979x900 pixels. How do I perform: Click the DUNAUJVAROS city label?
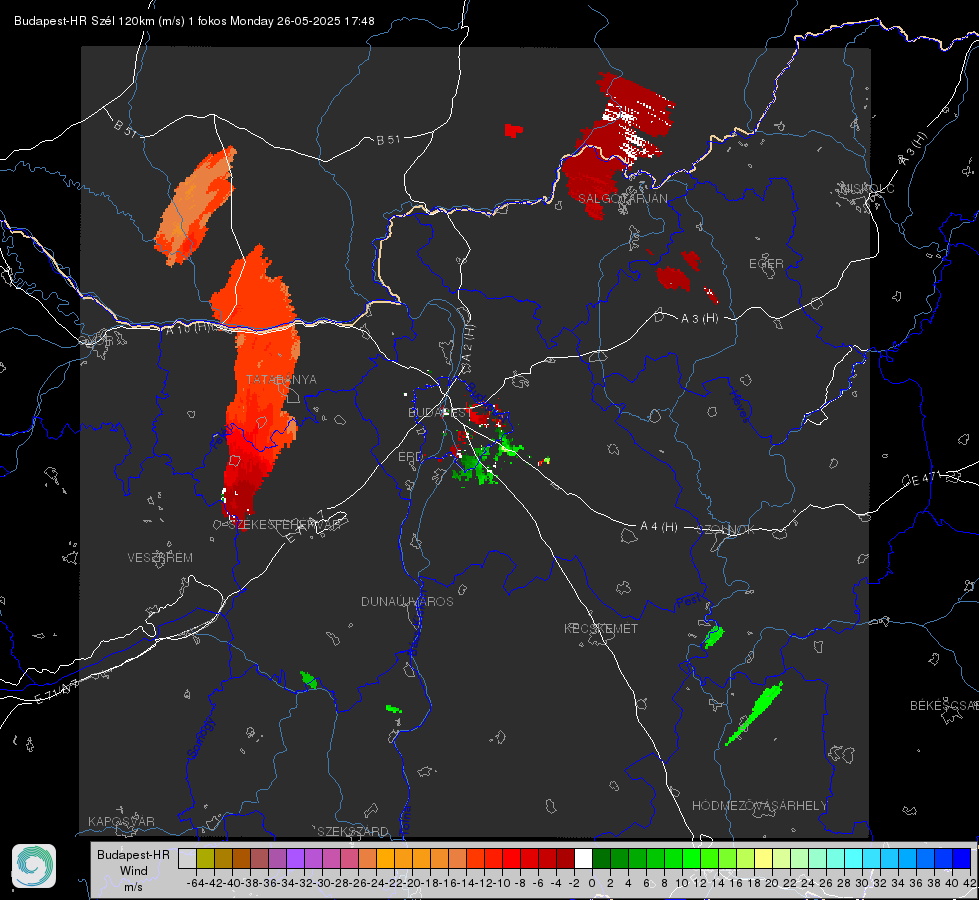407,601
